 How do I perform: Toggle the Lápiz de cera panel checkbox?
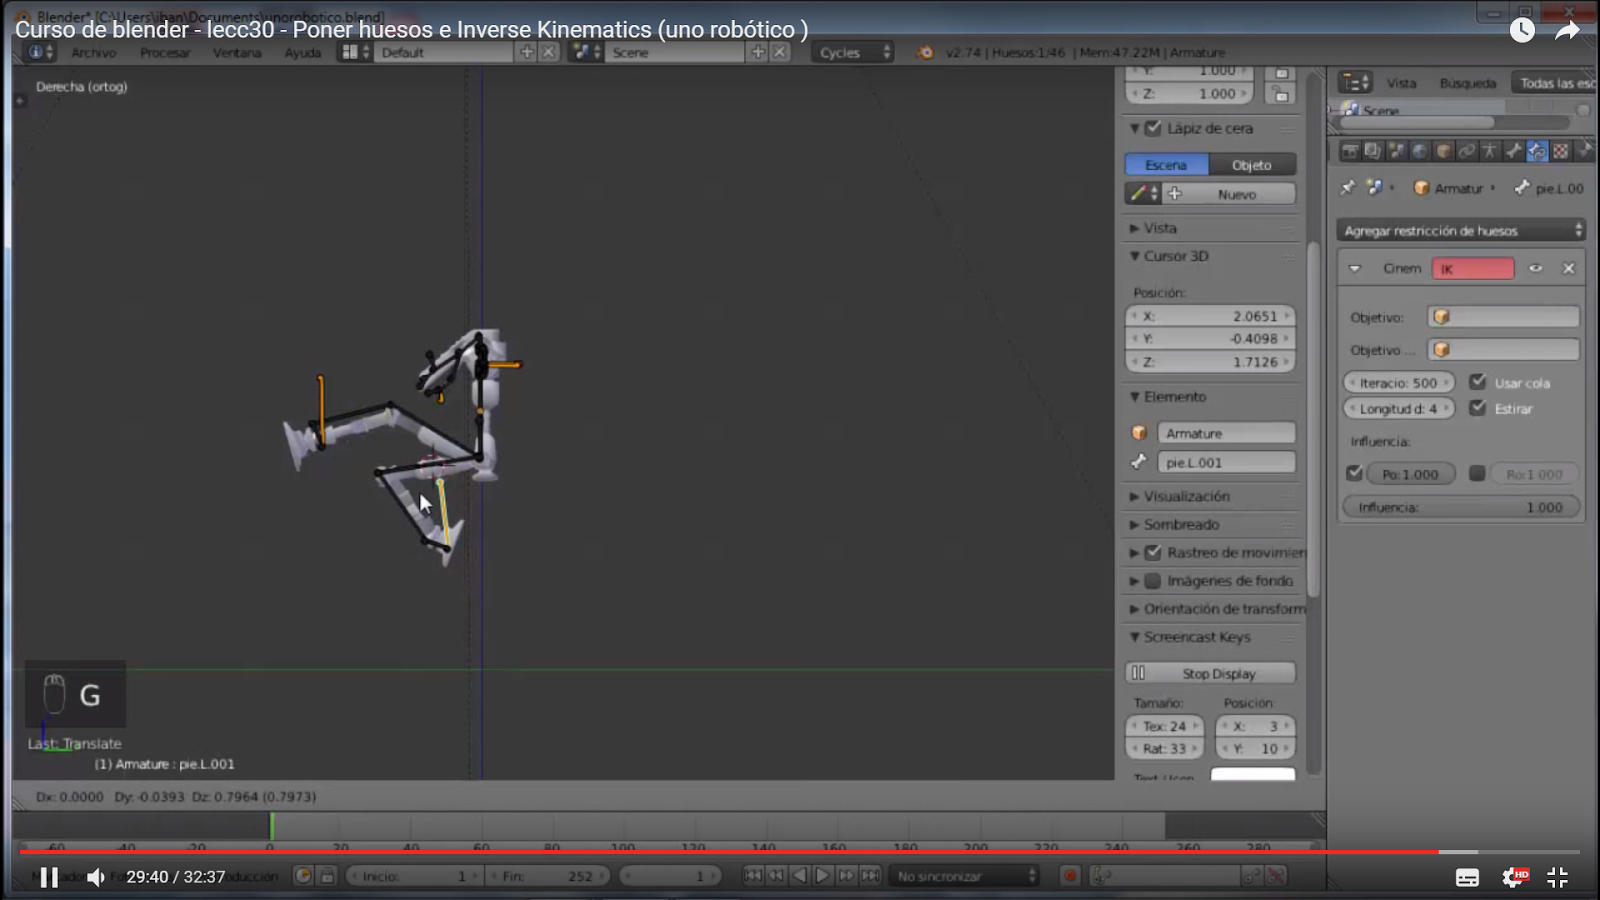pyautogui.click(x=1155, y=128)
